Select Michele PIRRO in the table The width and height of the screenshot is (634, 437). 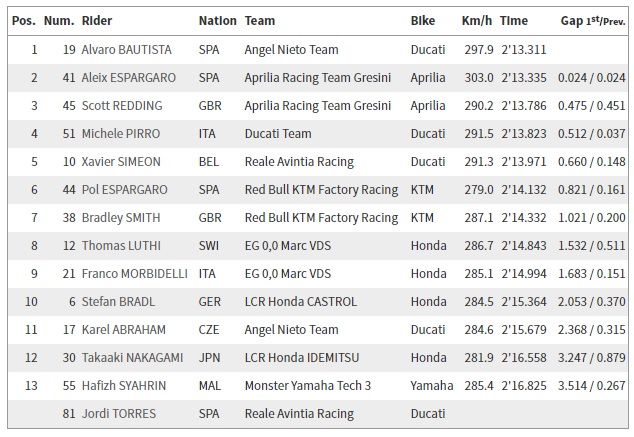tap(121, 133)
